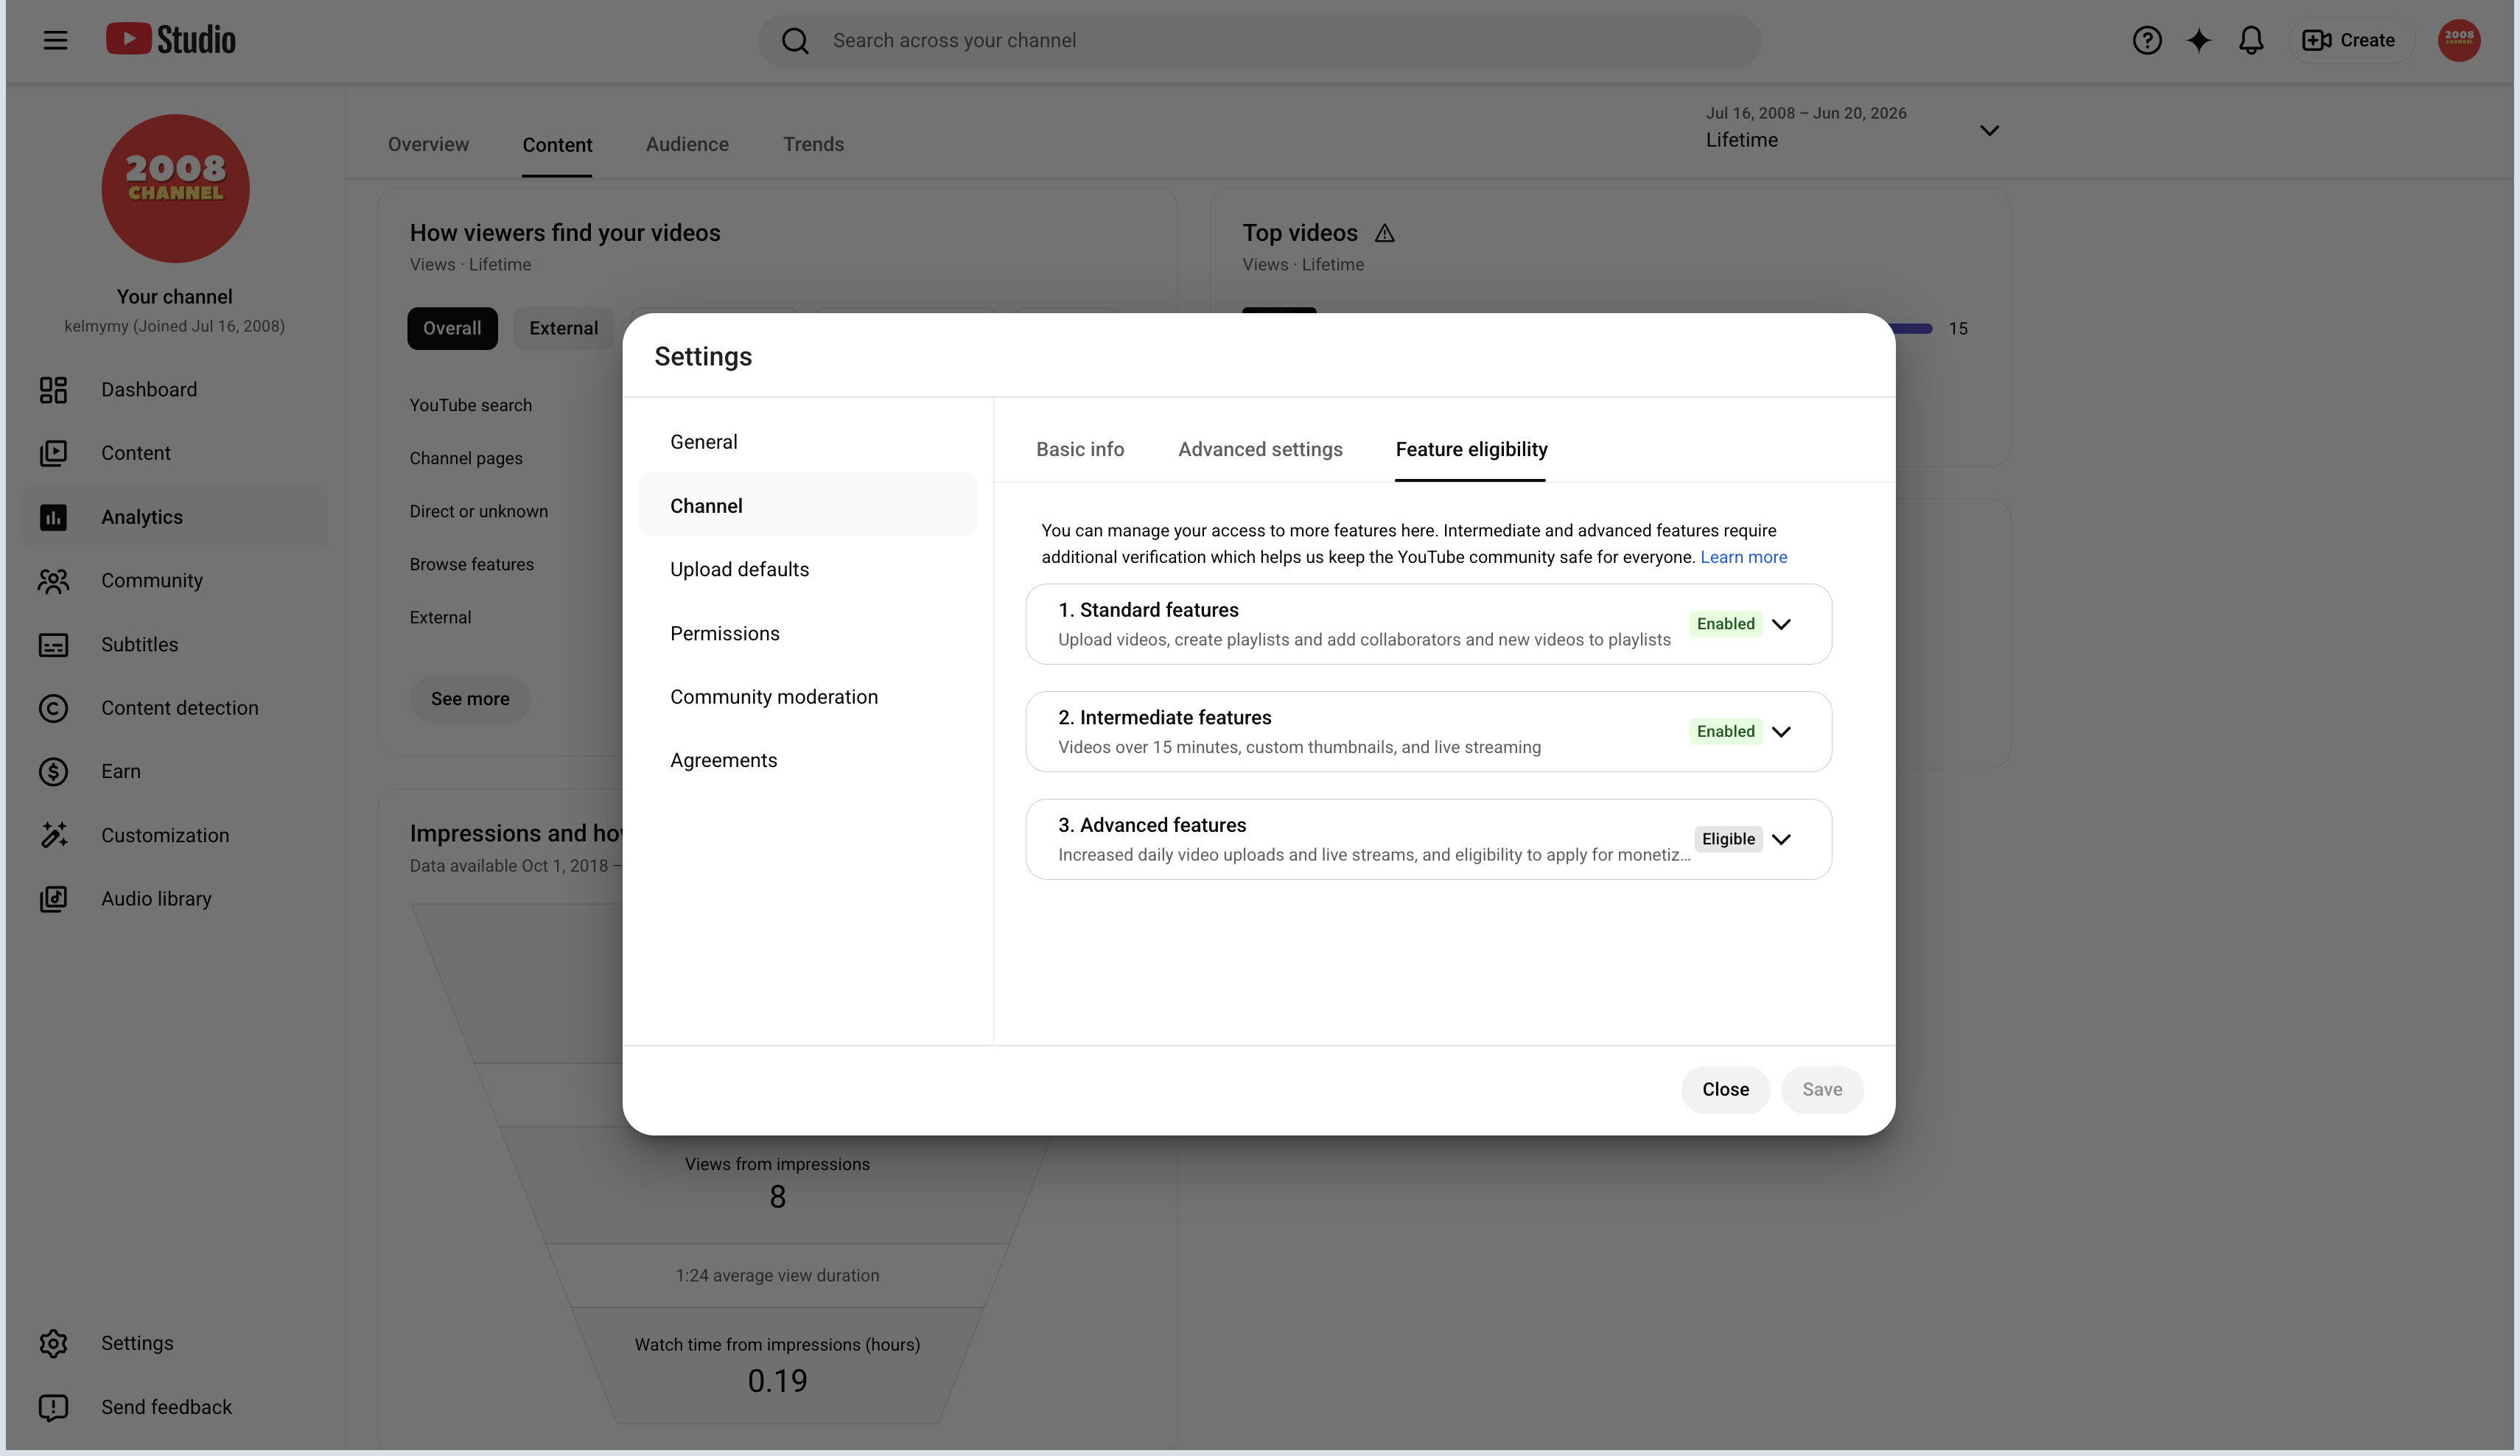
Task: Click the 1:24 average view duration text
Action: click(x=777, y=1276)
